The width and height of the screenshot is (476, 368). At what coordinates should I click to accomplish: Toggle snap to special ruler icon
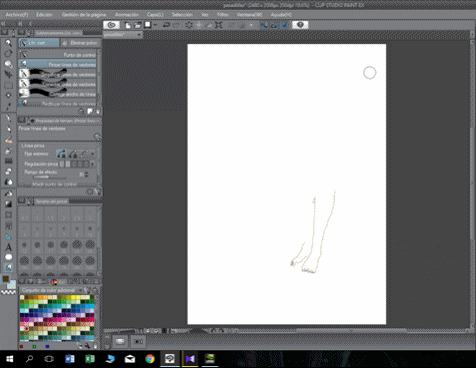274,25
